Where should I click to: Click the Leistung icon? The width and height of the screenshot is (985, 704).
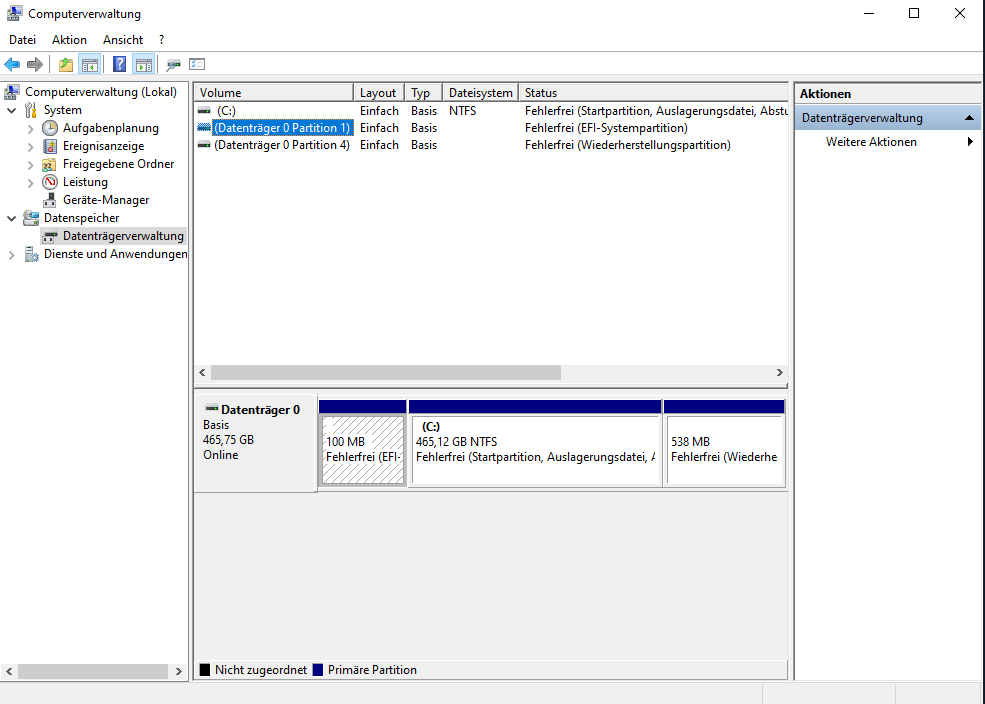pyautogui.click(x=50, y=182)
